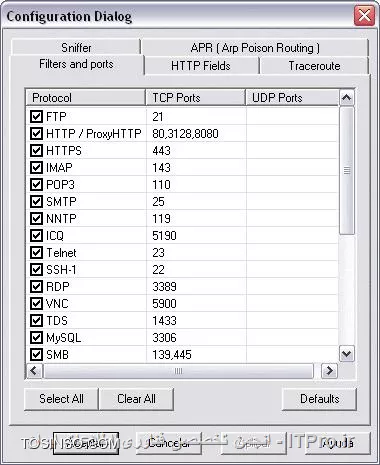Click the Clear All button
This screenshot has height=465, width=380.
tap(136, 399)
